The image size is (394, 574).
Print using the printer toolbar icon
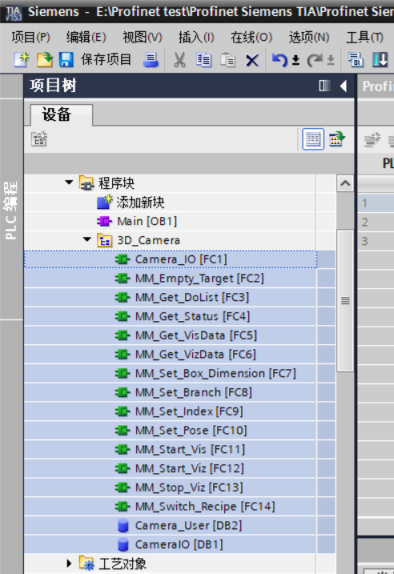pyautogui.click(x=150, y=60)
